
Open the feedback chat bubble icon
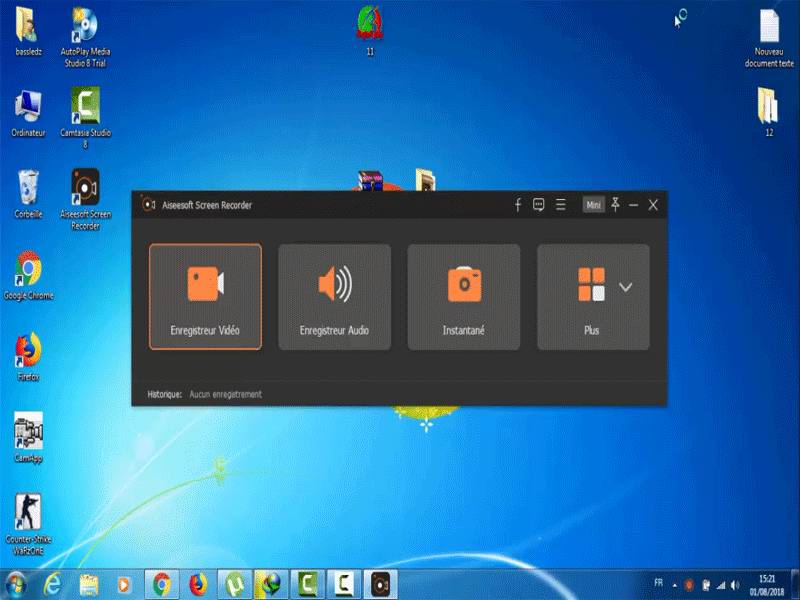[x=538, y=205]
